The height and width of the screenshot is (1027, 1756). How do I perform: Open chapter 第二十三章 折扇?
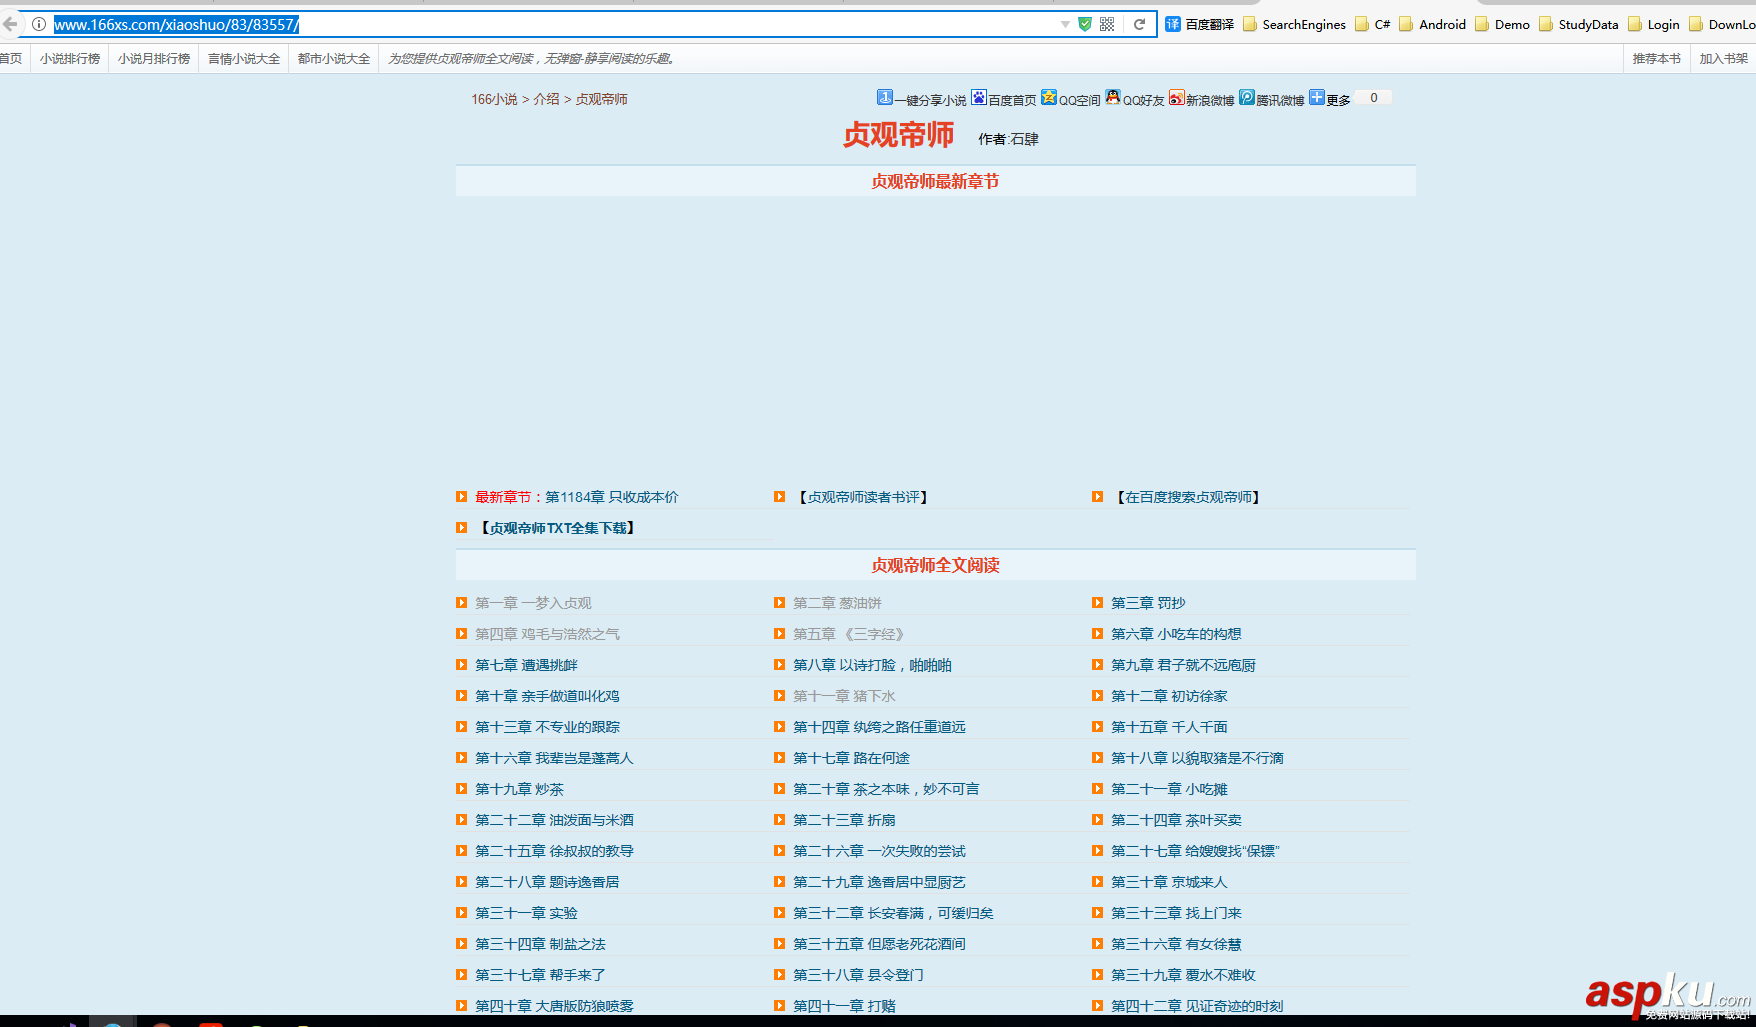click(x=844, y=820)
